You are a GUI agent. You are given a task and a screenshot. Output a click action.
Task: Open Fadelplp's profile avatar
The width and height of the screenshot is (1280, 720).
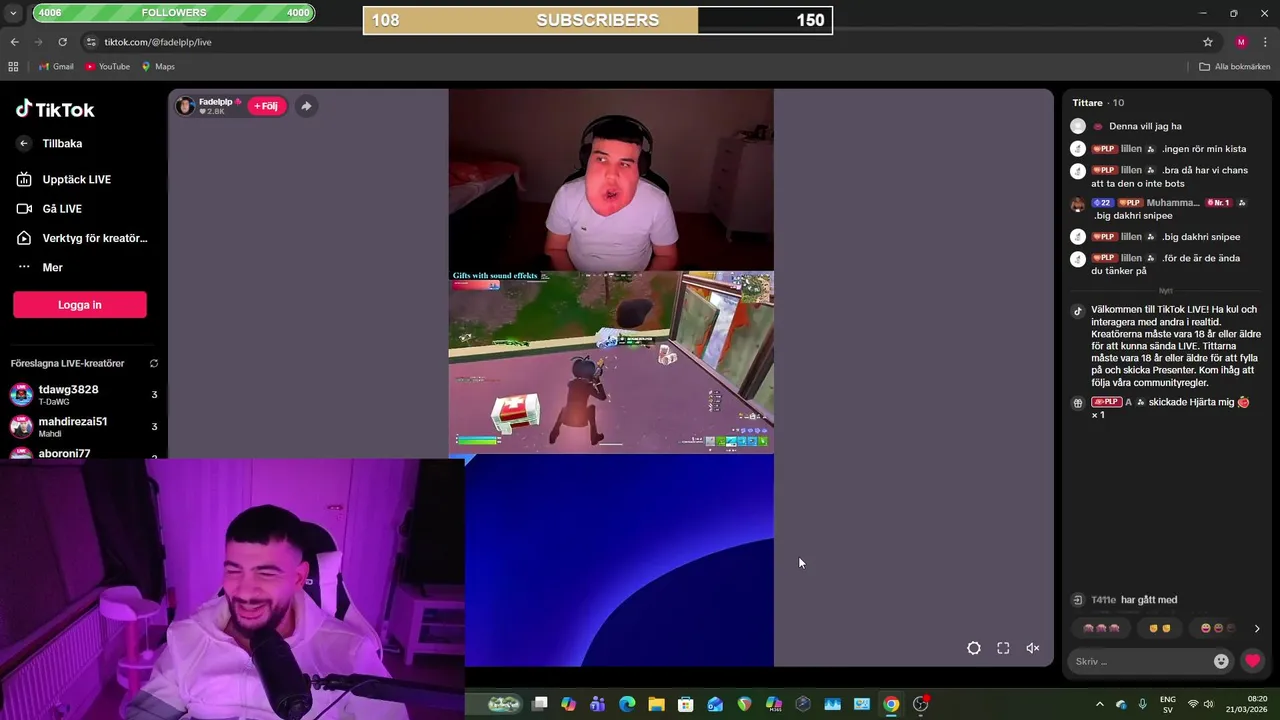(x=185, y=106)
